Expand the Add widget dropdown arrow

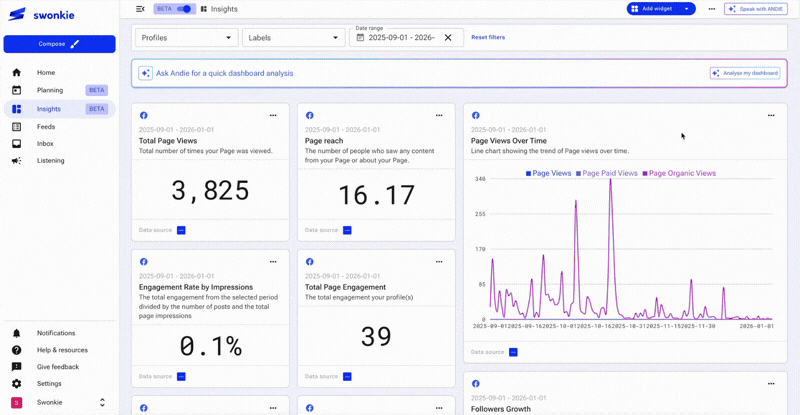tap(686, 9)
